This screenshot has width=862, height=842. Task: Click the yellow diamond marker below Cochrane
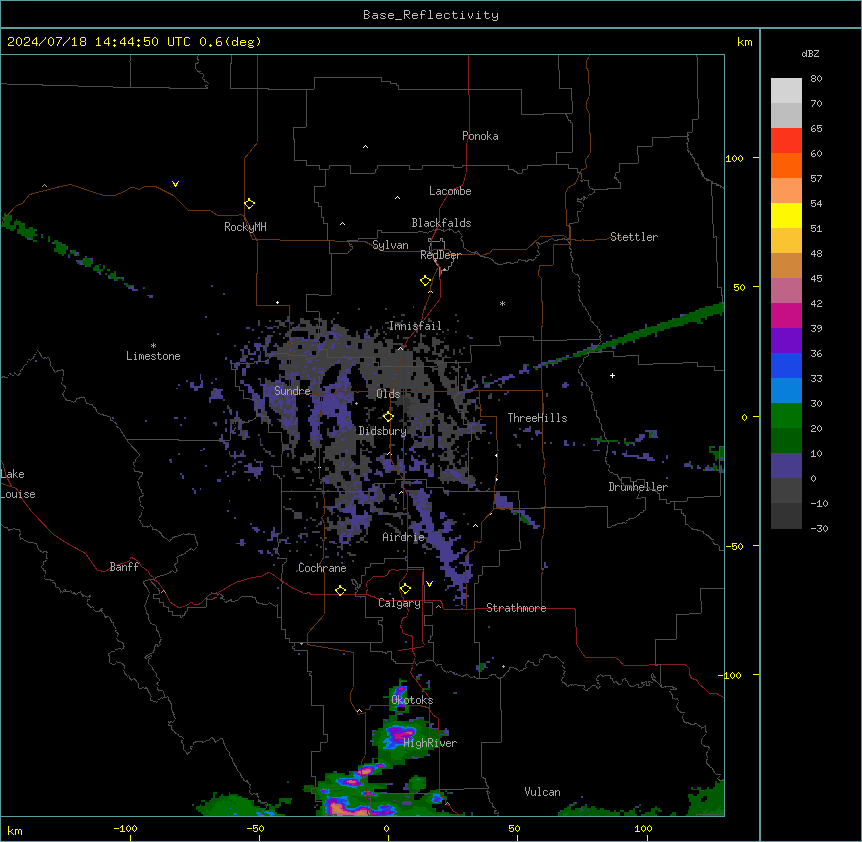click(340, 590)
